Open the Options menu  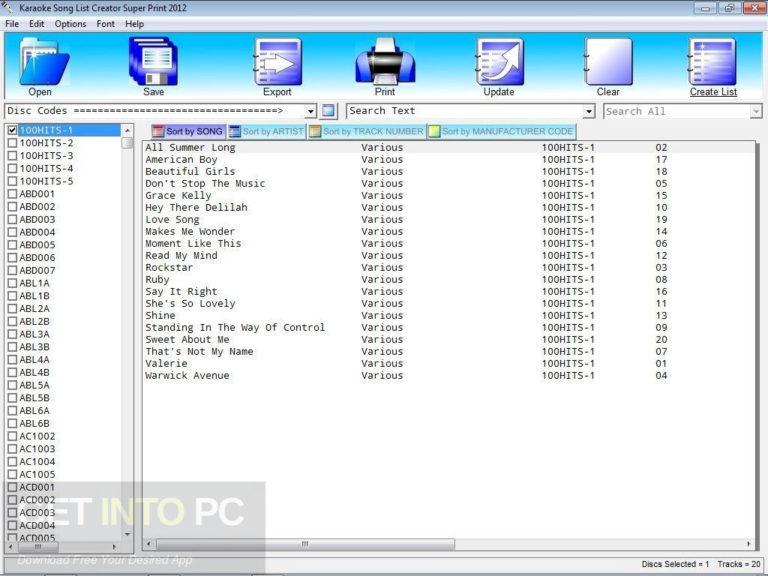tap(70, 24)
